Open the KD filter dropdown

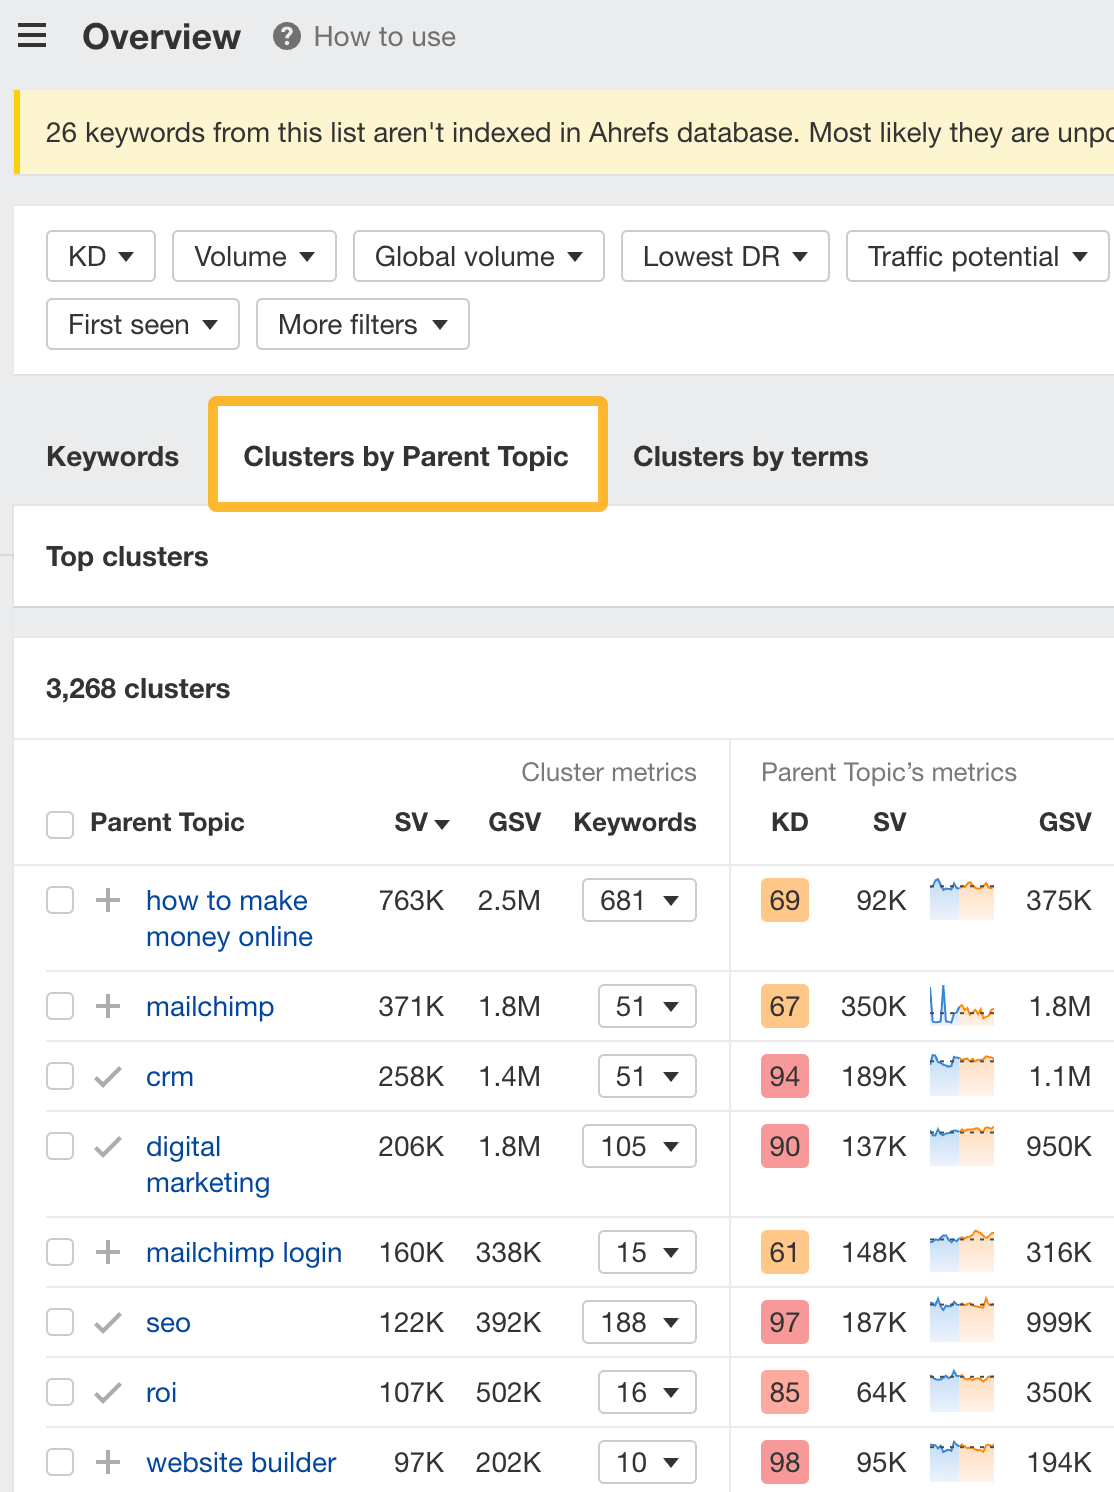[x=100, y=256]
